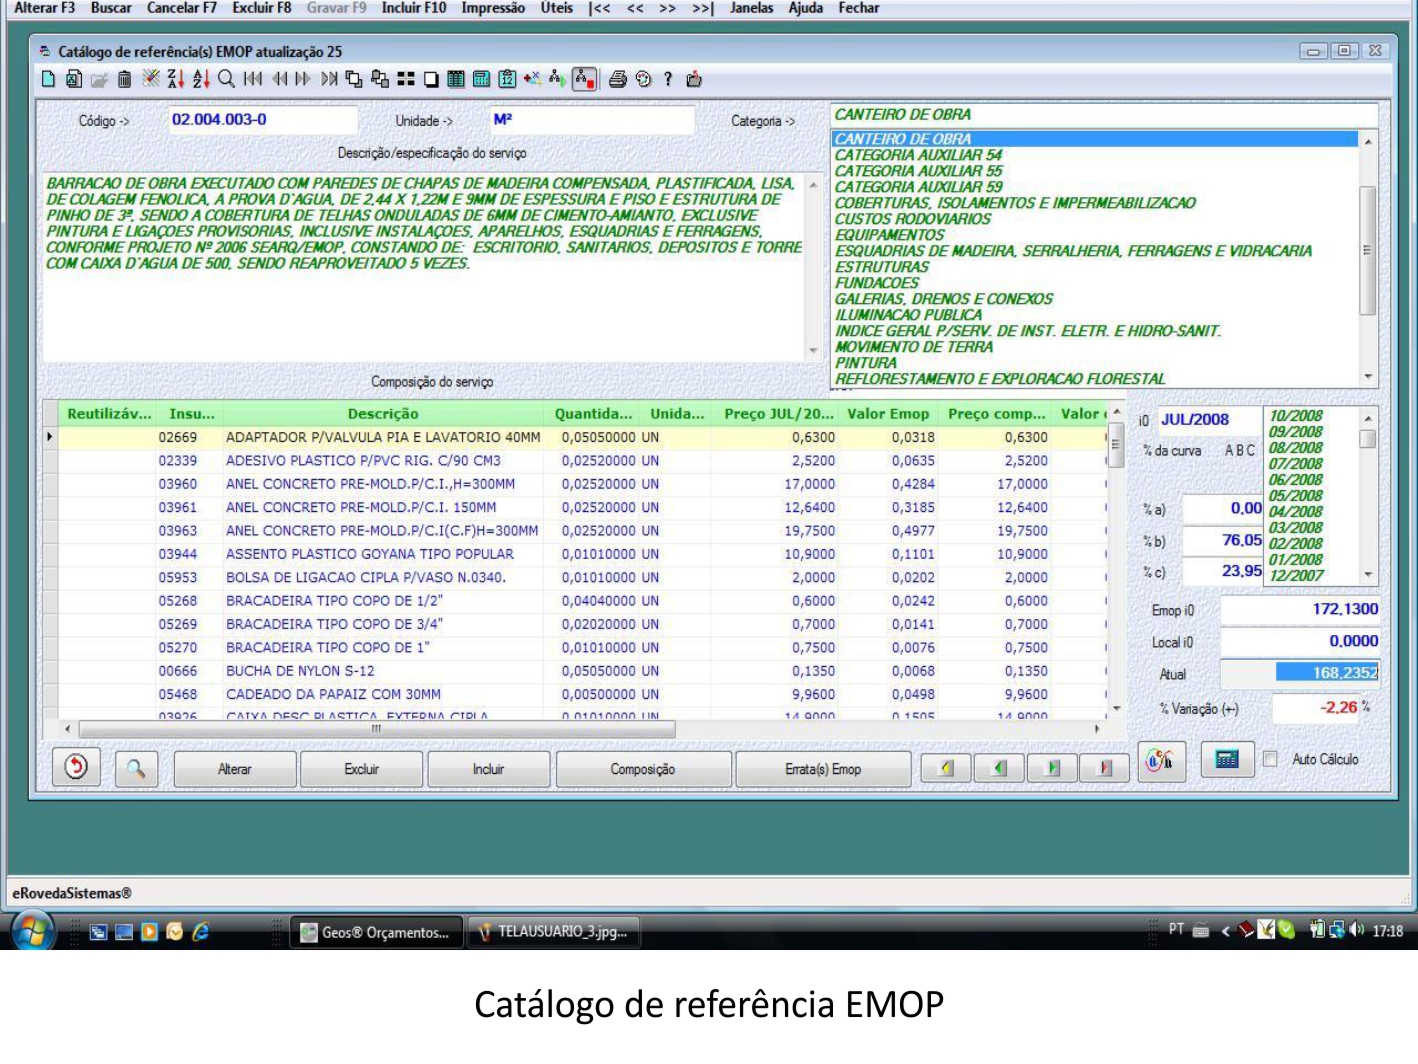Click the yellow first-record navigation button

pyautogui.click(x=946, y=768)
